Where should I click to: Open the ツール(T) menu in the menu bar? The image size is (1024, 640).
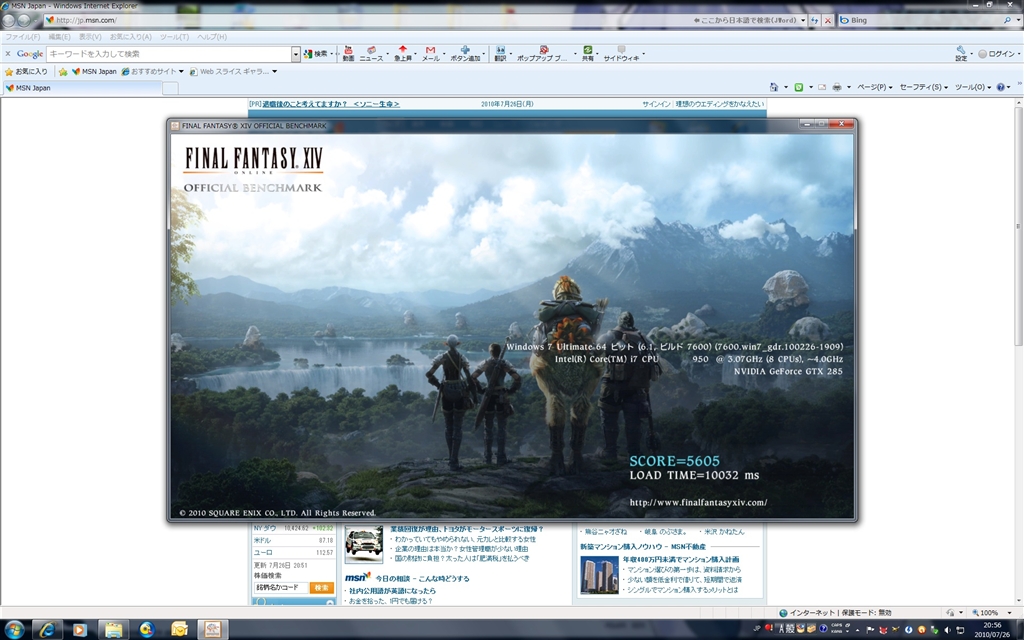(x=174, y=37)
